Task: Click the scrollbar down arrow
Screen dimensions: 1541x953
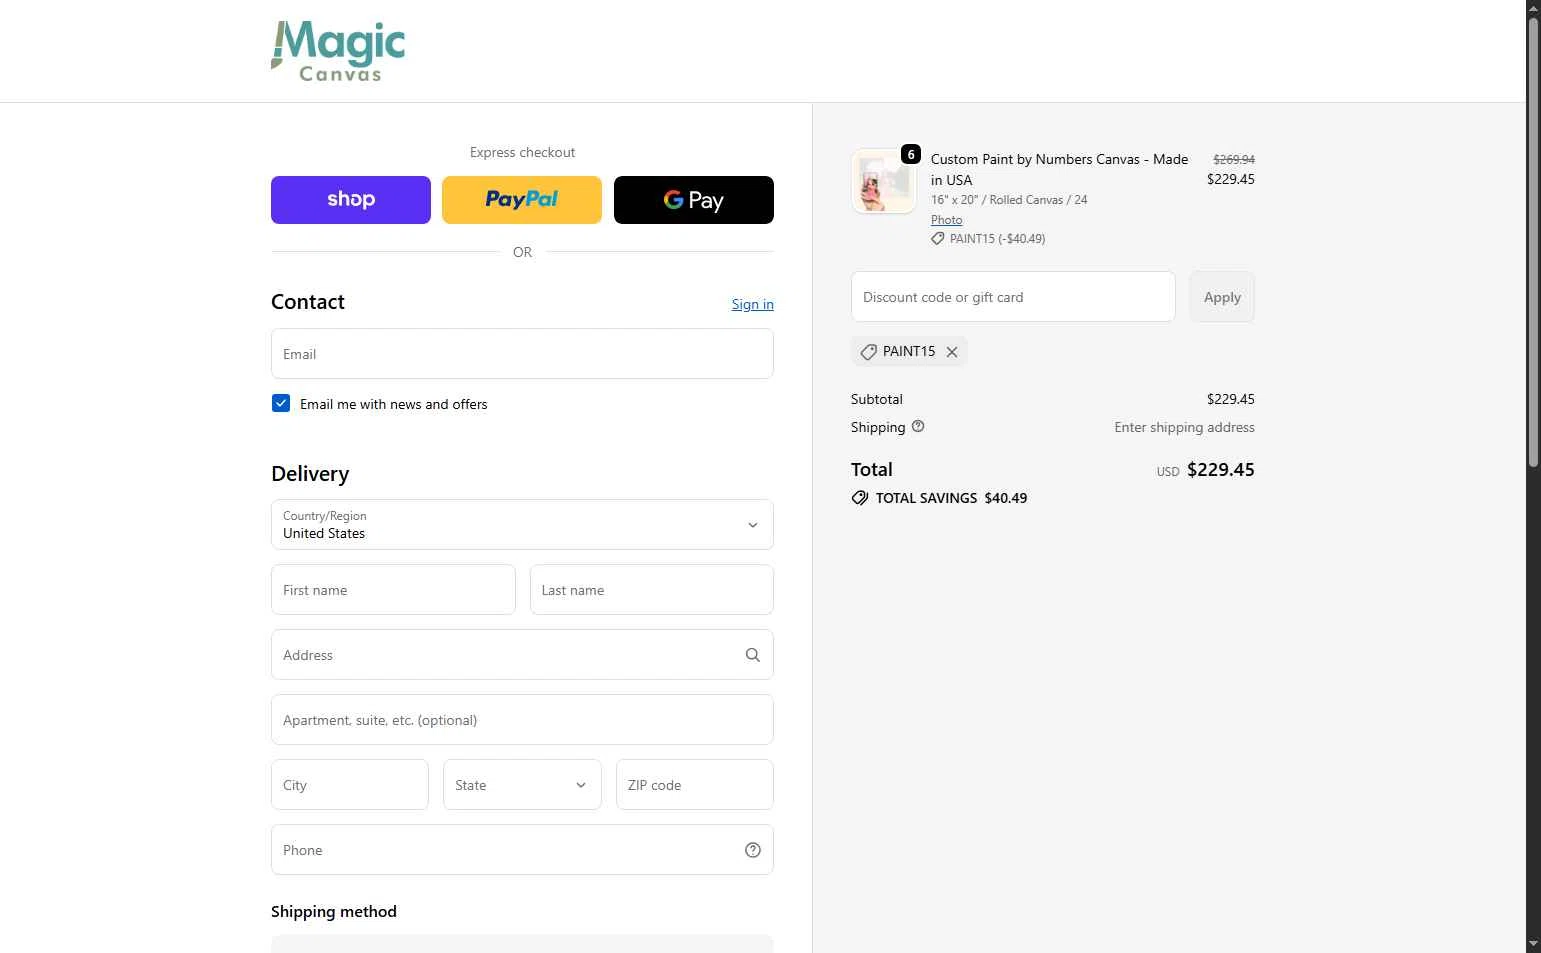Action: (1533, 944)
